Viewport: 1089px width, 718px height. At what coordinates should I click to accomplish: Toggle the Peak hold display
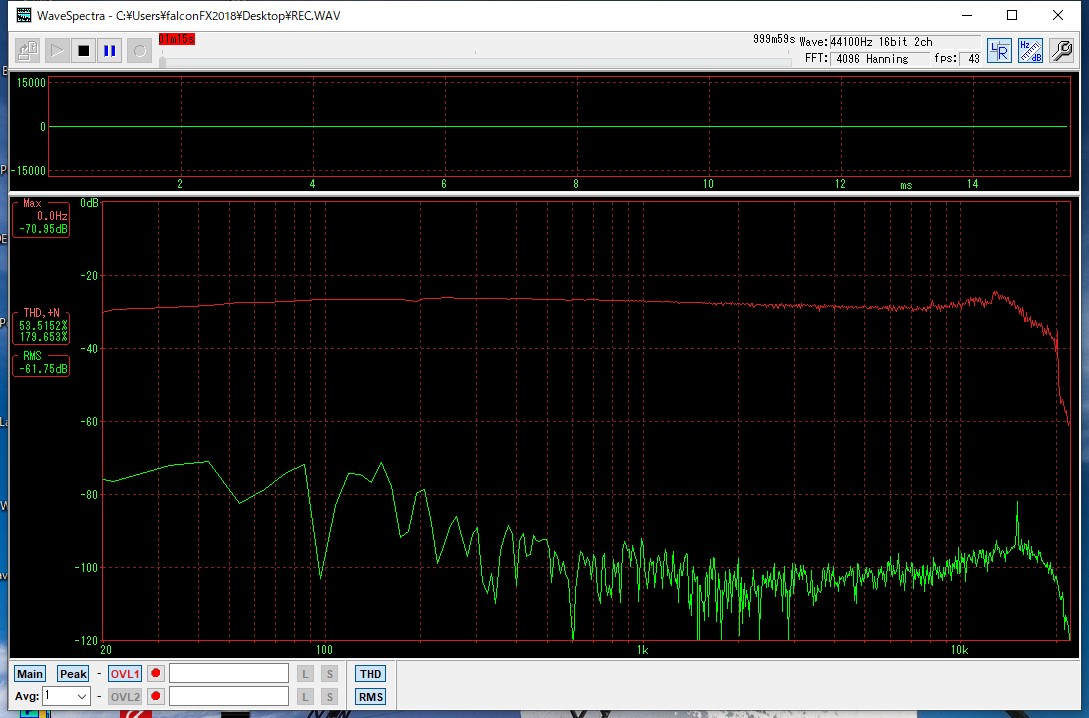pyautogui.click(x=73, y=674)
